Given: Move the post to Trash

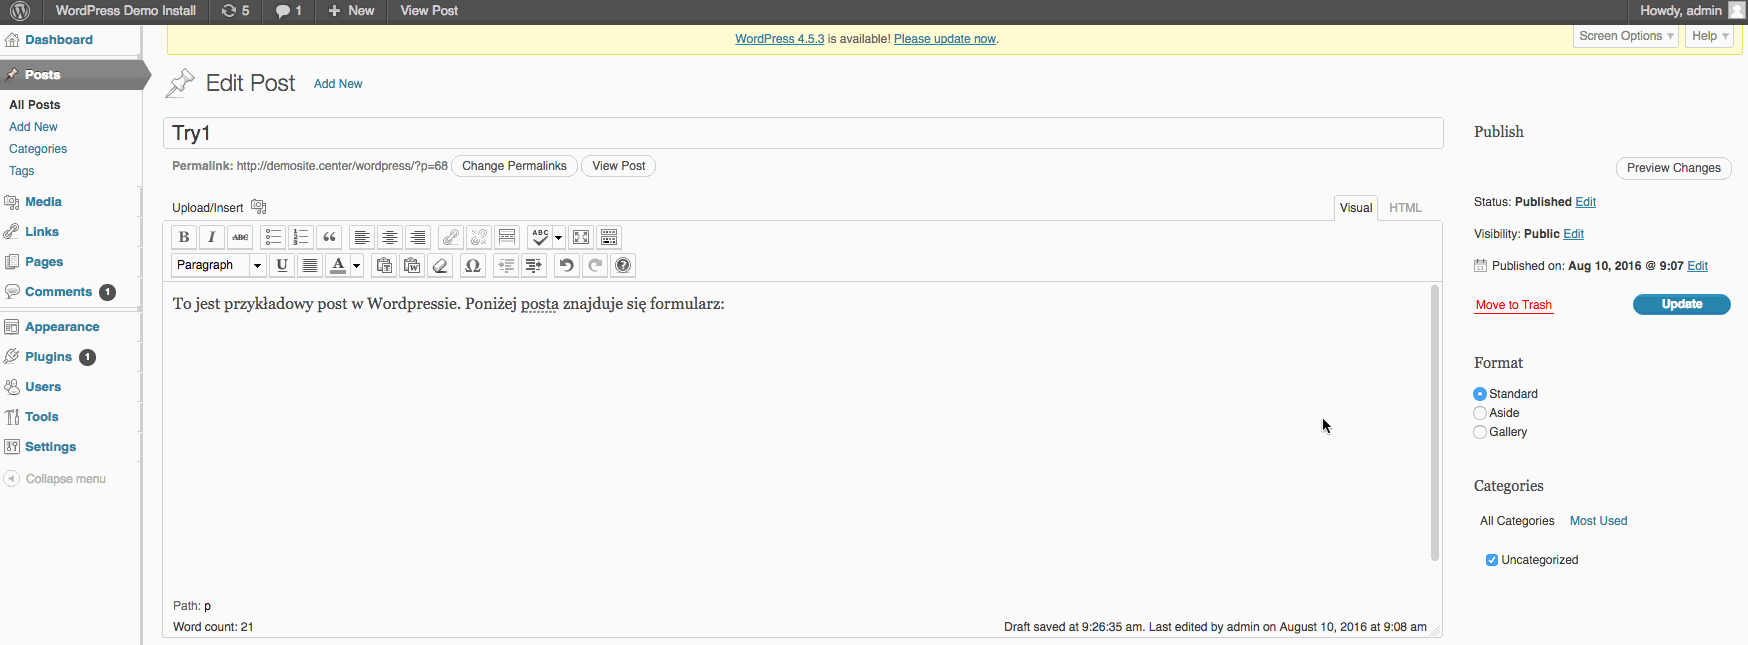Looking at the screenshot, I should click(x=1514, y=305).
